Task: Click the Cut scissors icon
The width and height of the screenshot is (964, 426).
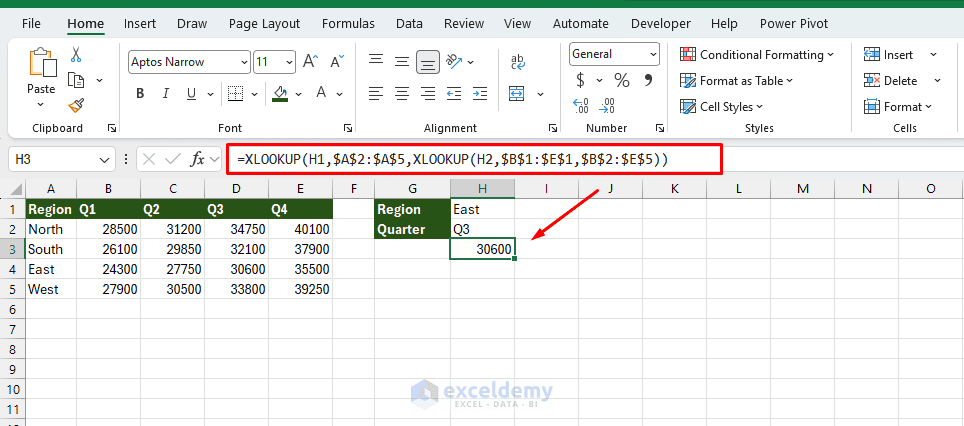Action: coord(76,55)
